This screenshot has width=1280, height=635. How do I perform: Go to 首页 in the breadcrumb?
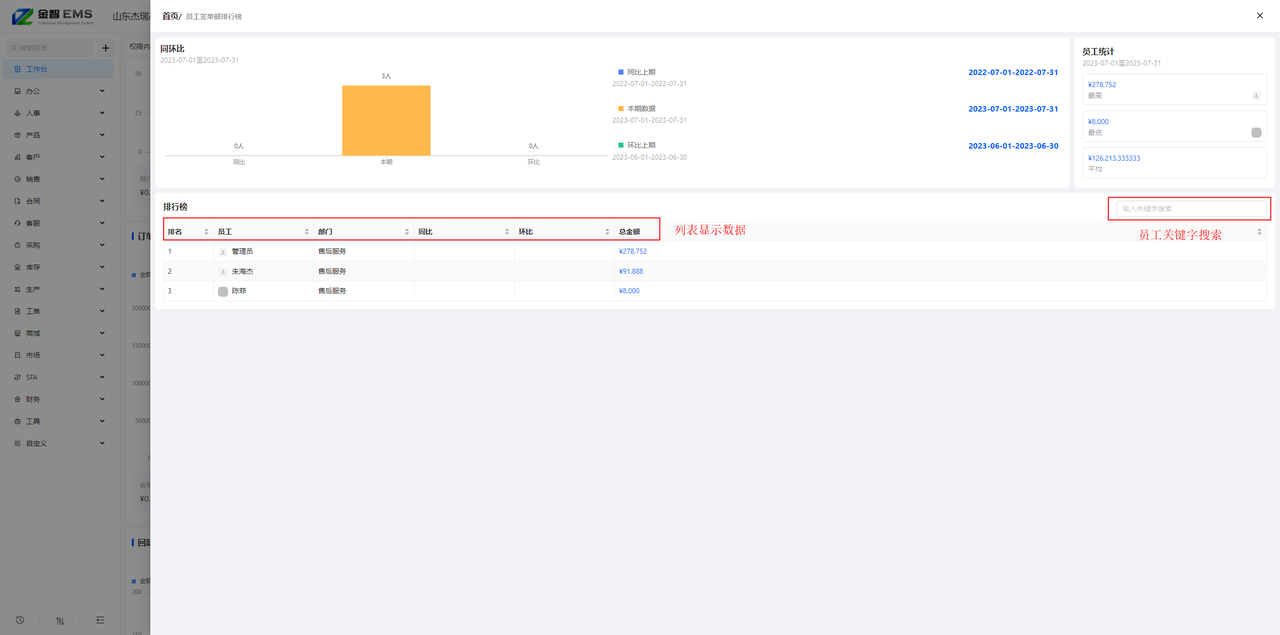click(x=170, y=16)
